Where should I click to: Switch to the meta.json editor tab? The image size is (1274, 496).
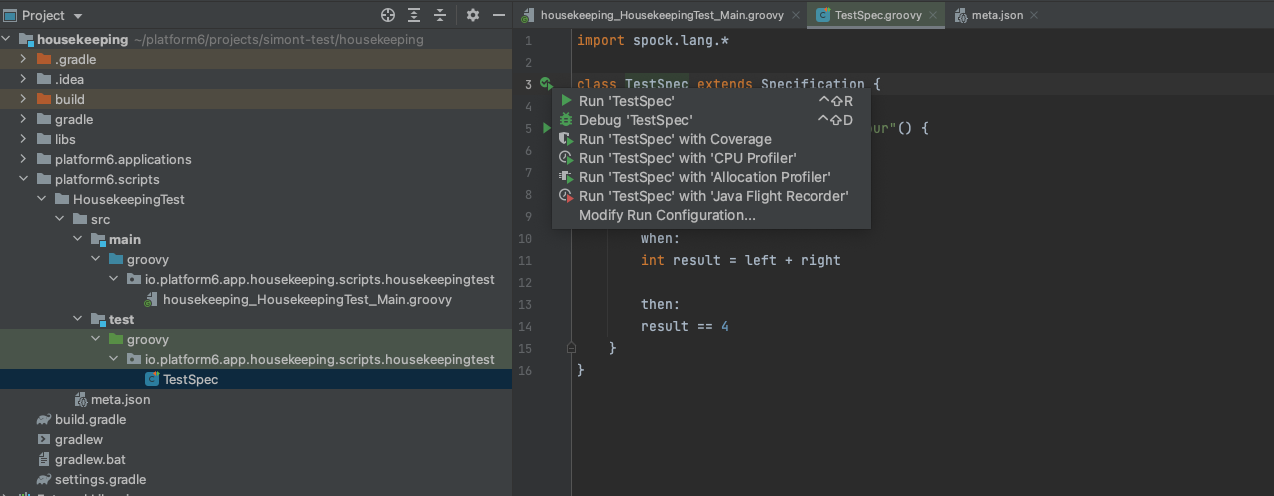997,15
